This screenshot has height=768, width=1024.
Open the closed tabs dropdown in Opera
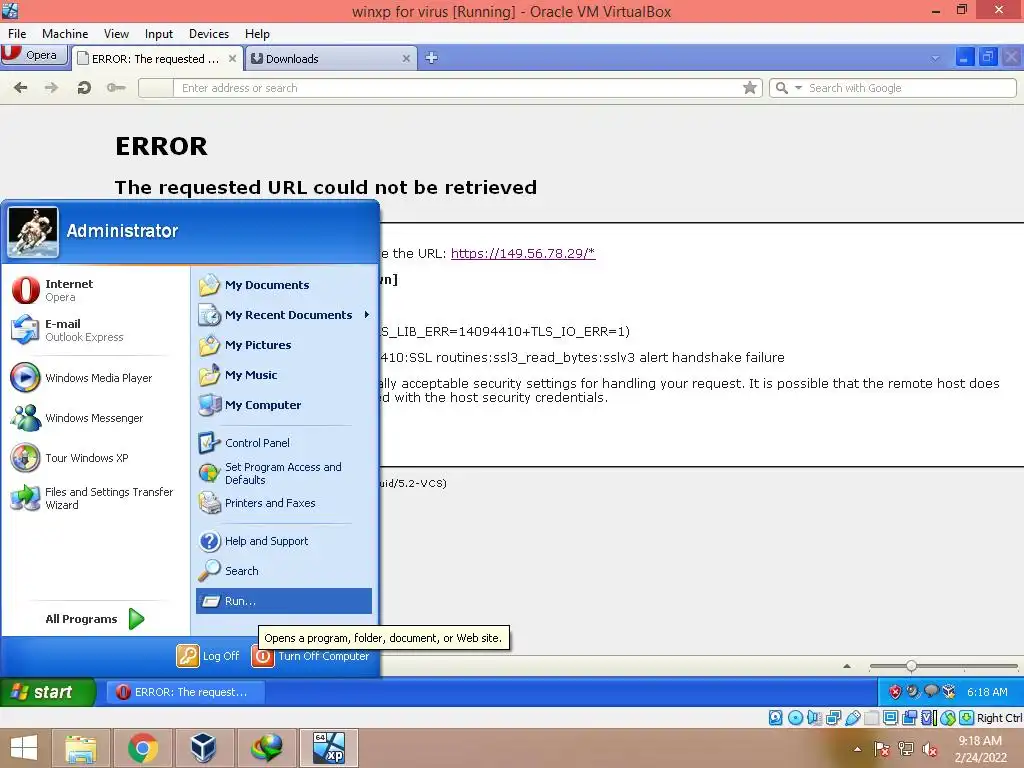(935, 58)
